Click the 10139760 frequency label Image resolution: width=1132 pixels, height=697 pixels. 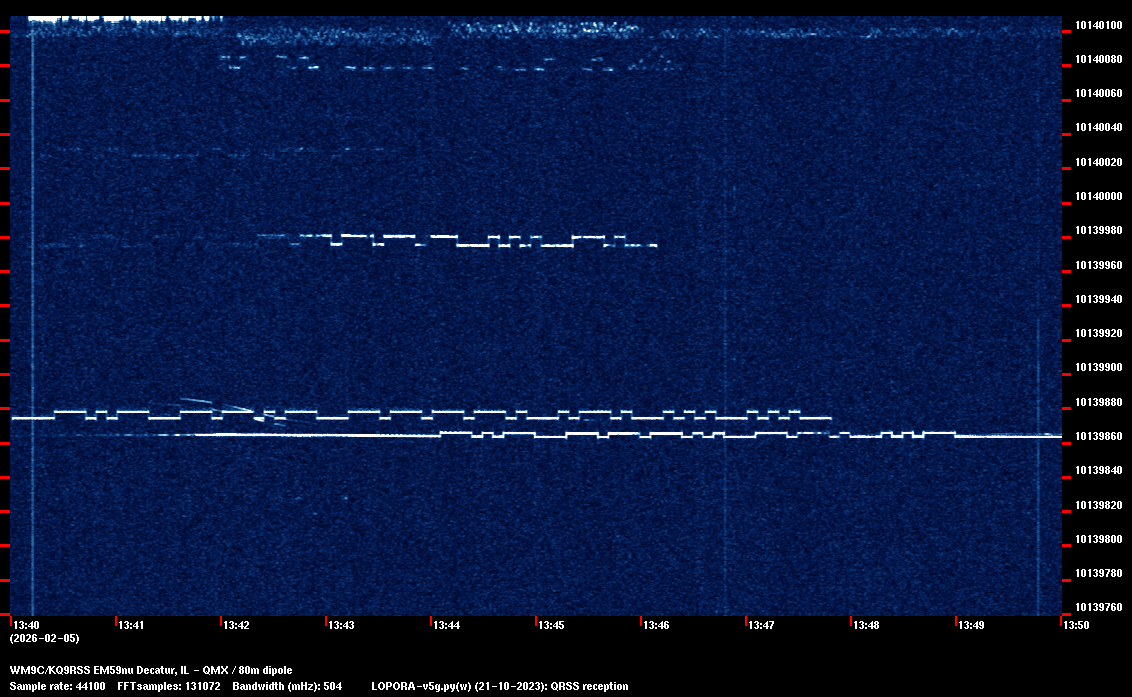pos(1098,607)
